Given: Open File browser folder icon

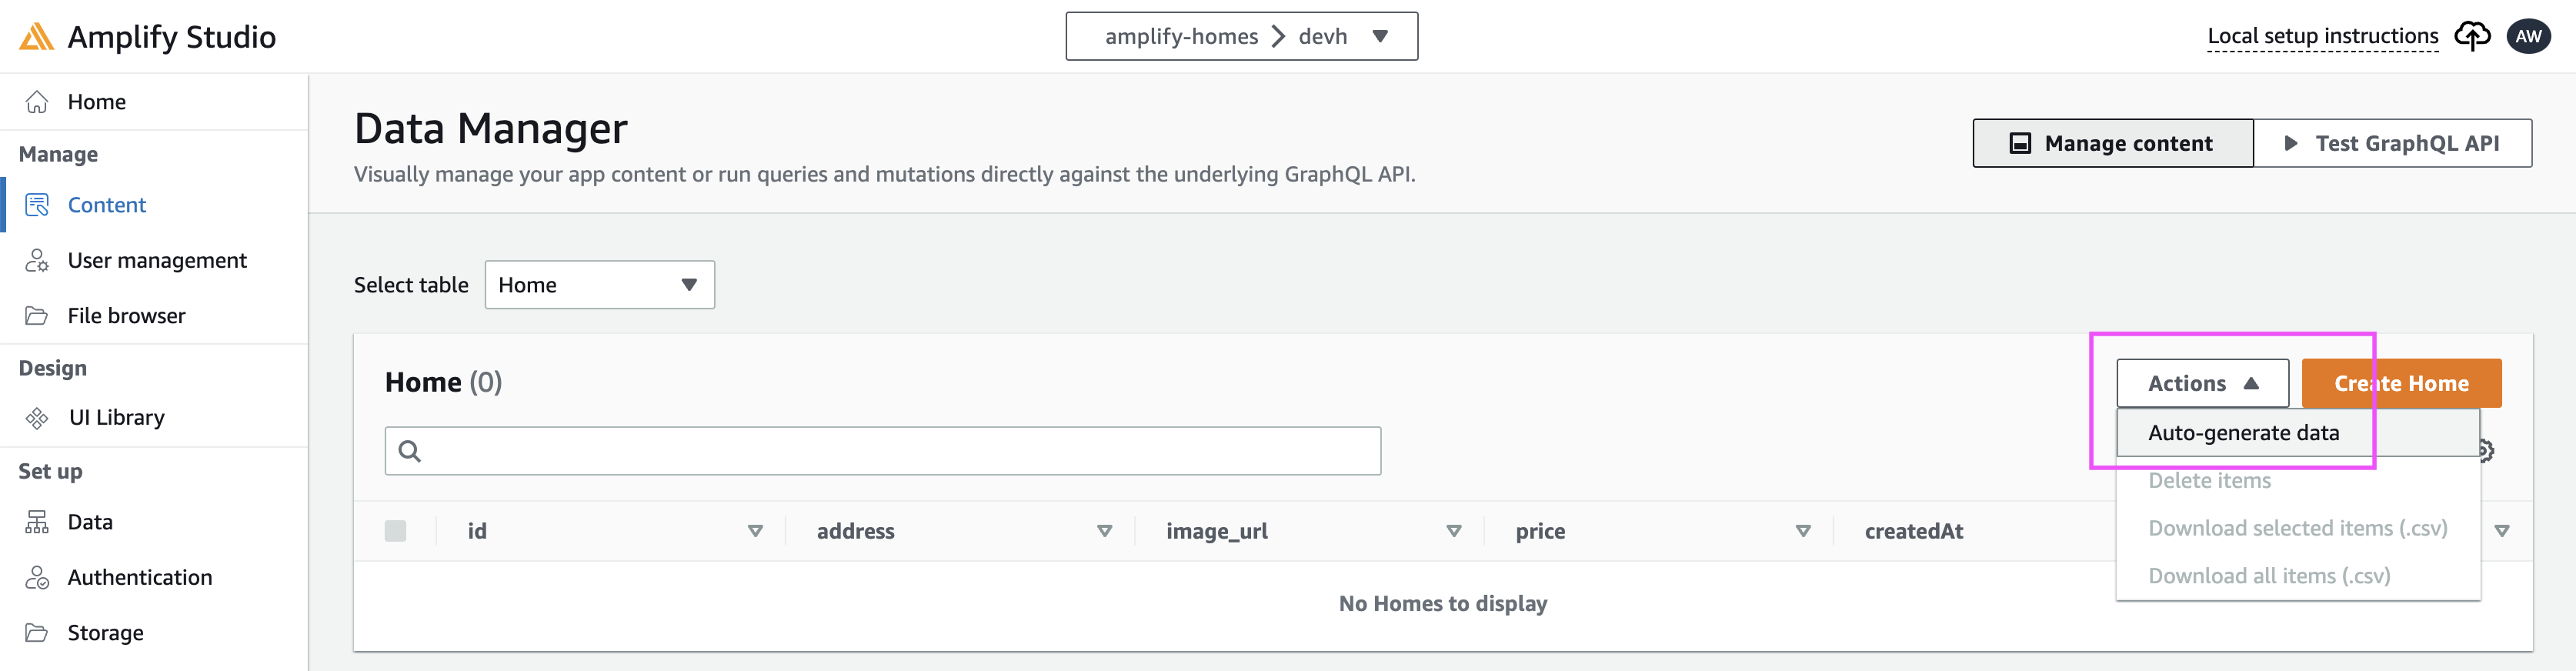Looking at the screenshot, I should (37, 316).
